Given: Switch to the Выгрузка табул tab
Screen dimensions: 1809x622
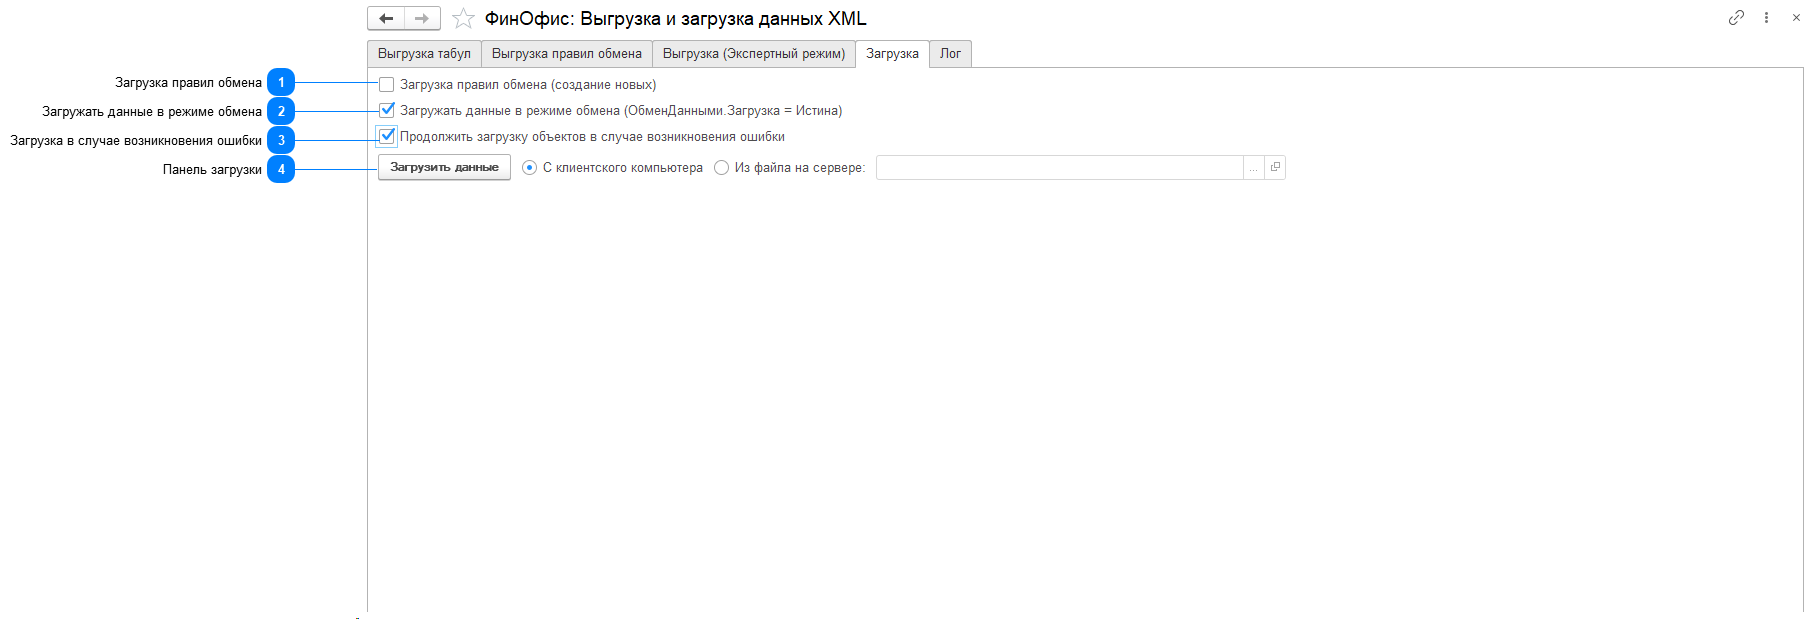Looking at the screenshot, I should 424,54.
